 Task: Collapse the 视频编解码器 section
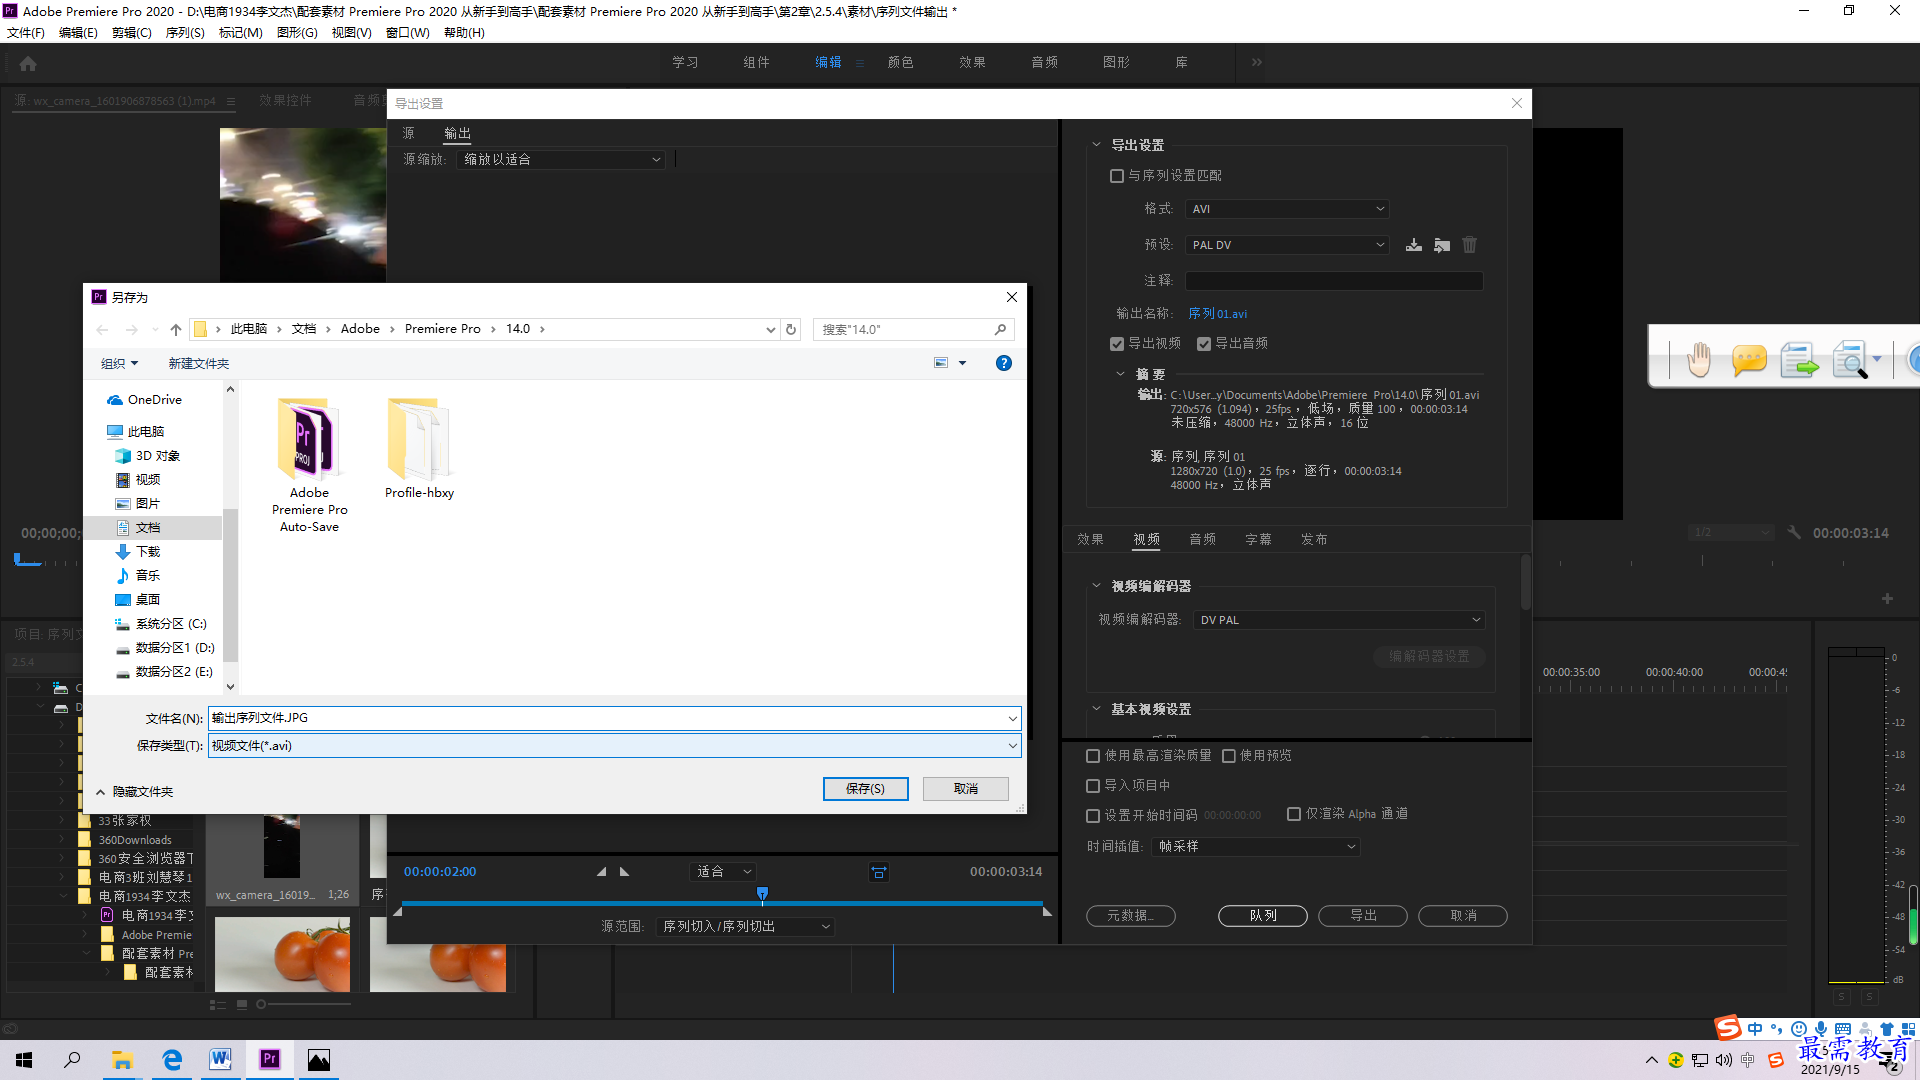[1096, 586]
